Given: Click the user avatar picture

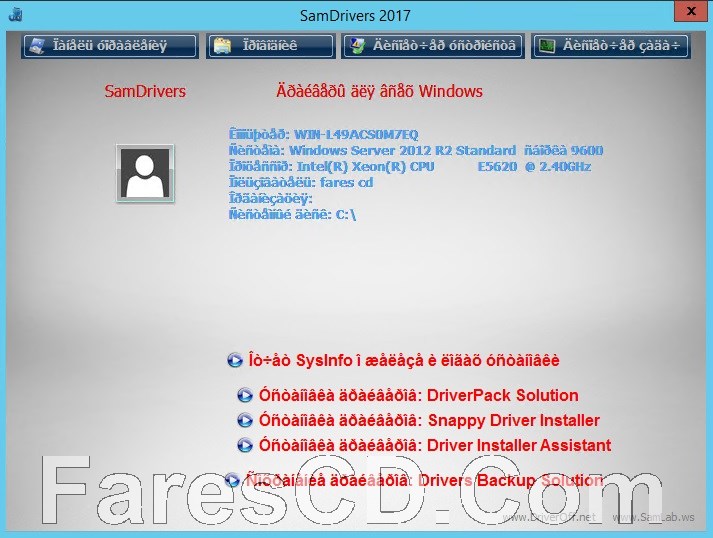Looking at the screenshot, I should (x=145, y=173).
